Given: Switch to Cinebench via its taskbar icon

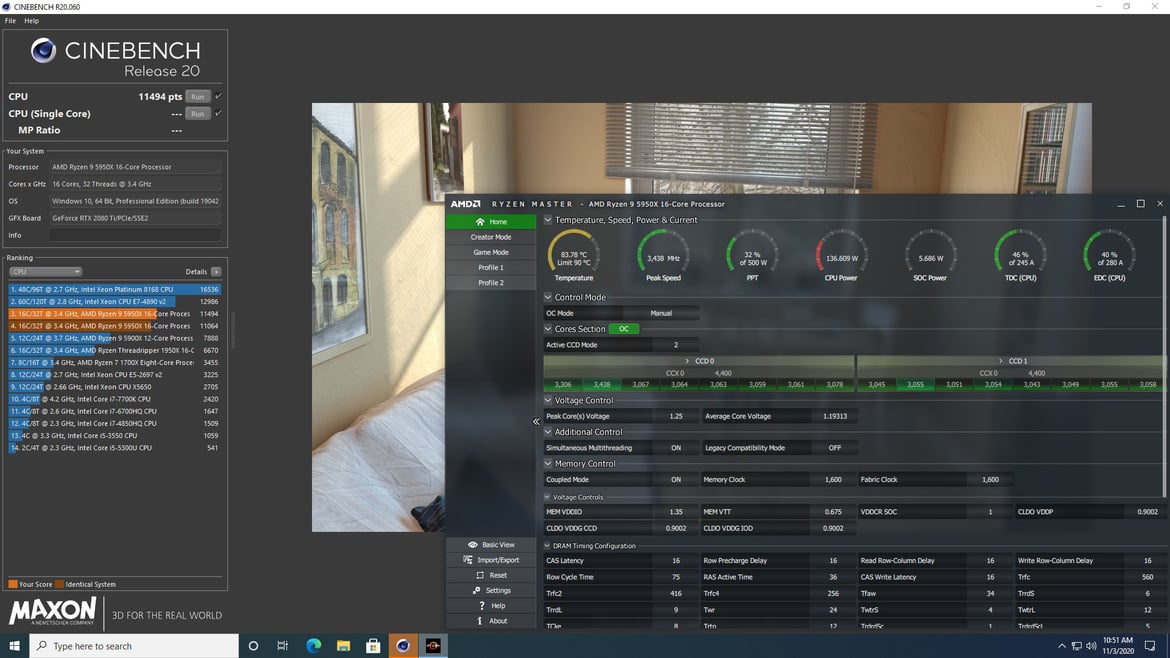Looking at the screenshot, I should click(403, 646).
